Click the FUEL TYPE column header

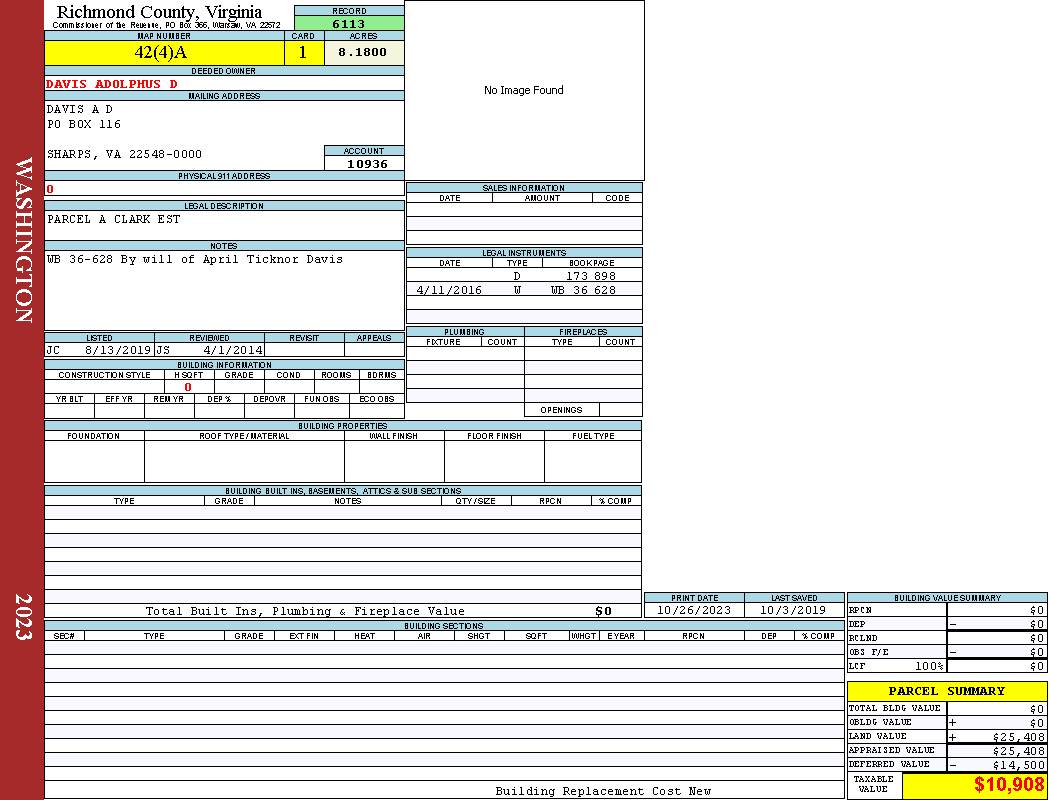click(593, 436)
